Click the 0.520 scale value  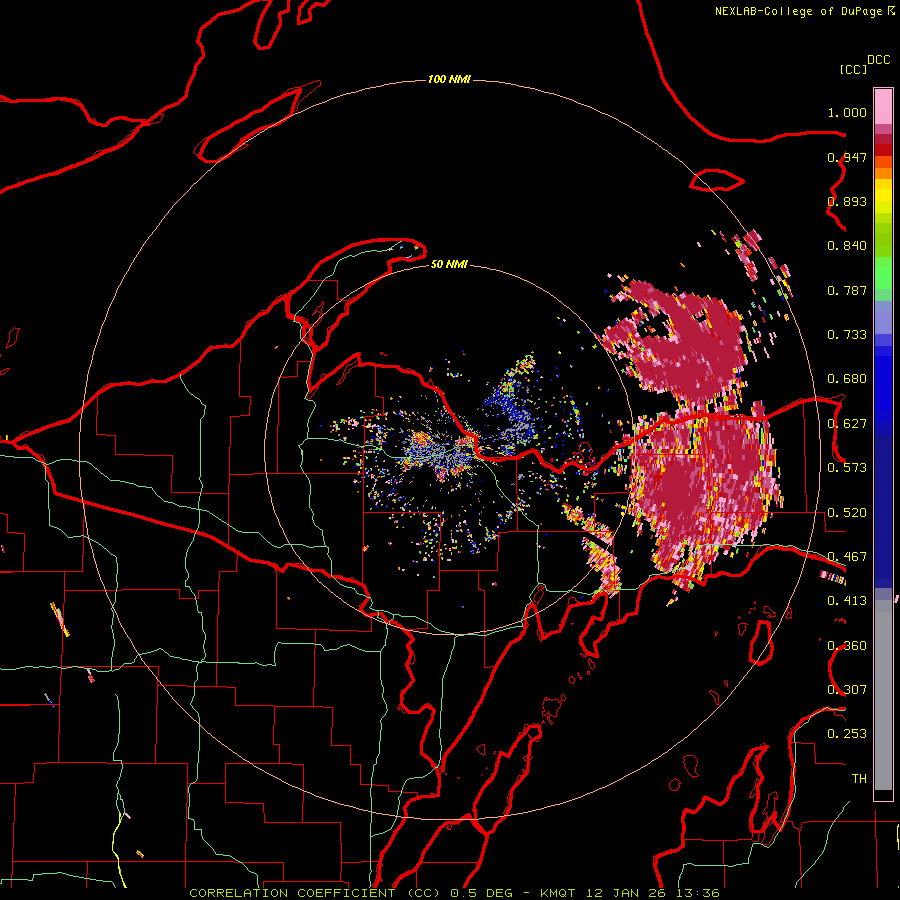[x=847, y=513]
